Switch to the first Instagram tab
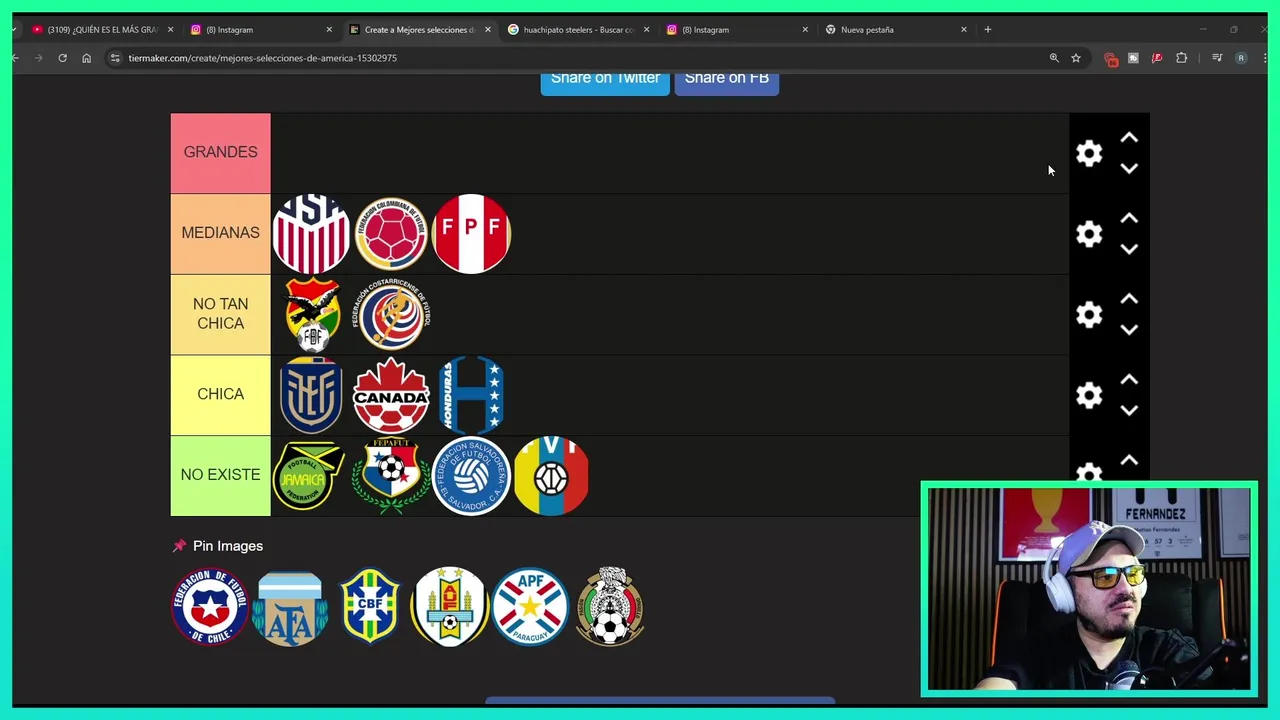This screenshot has height=720, width=1280. (258, 30)
